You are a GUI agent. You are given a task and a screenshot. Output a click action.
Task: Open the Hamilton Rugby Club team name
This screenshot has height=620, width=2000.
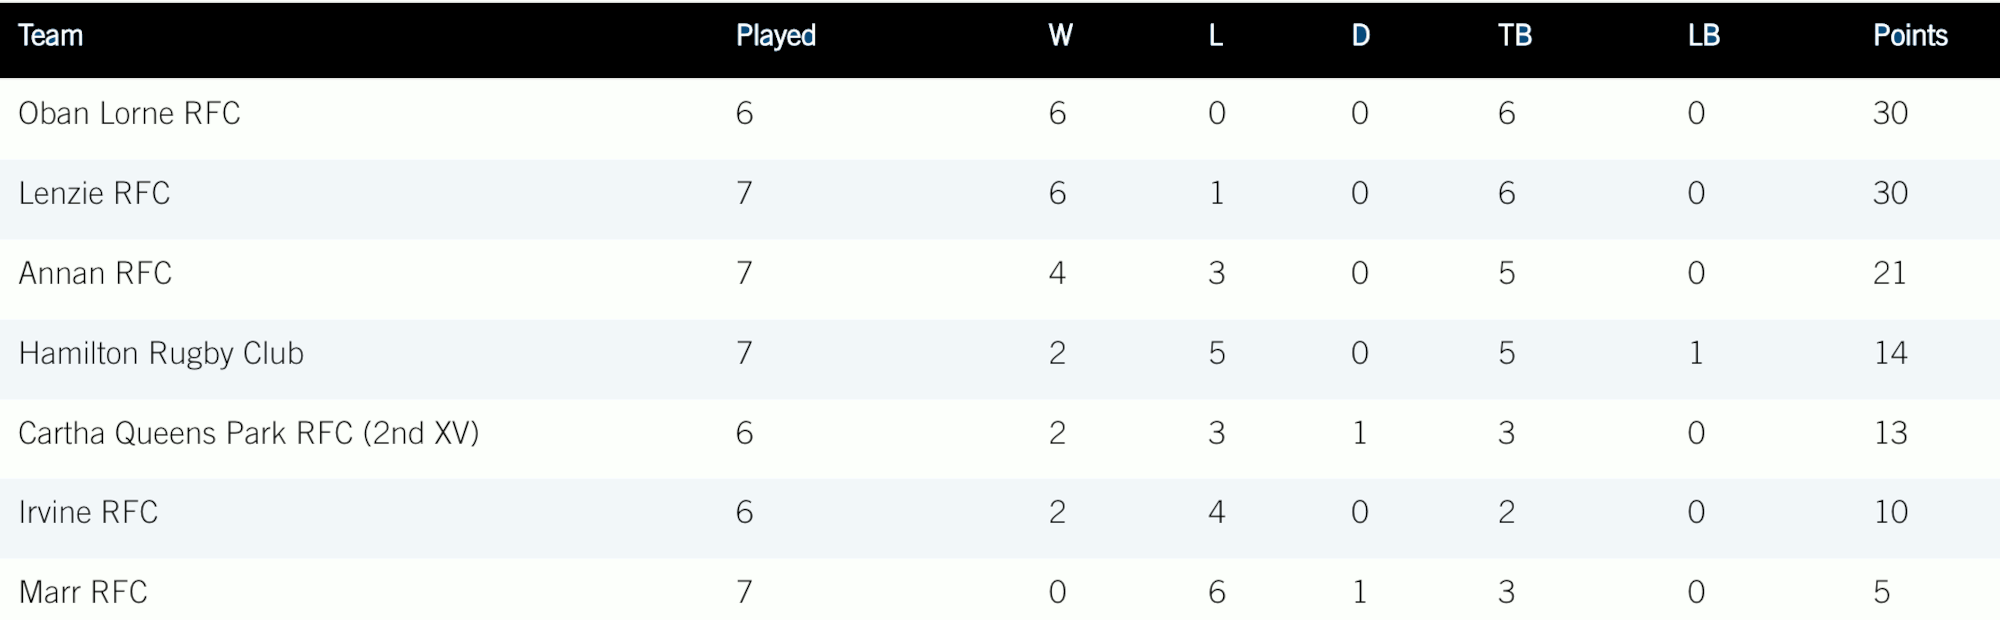point(161,353)
